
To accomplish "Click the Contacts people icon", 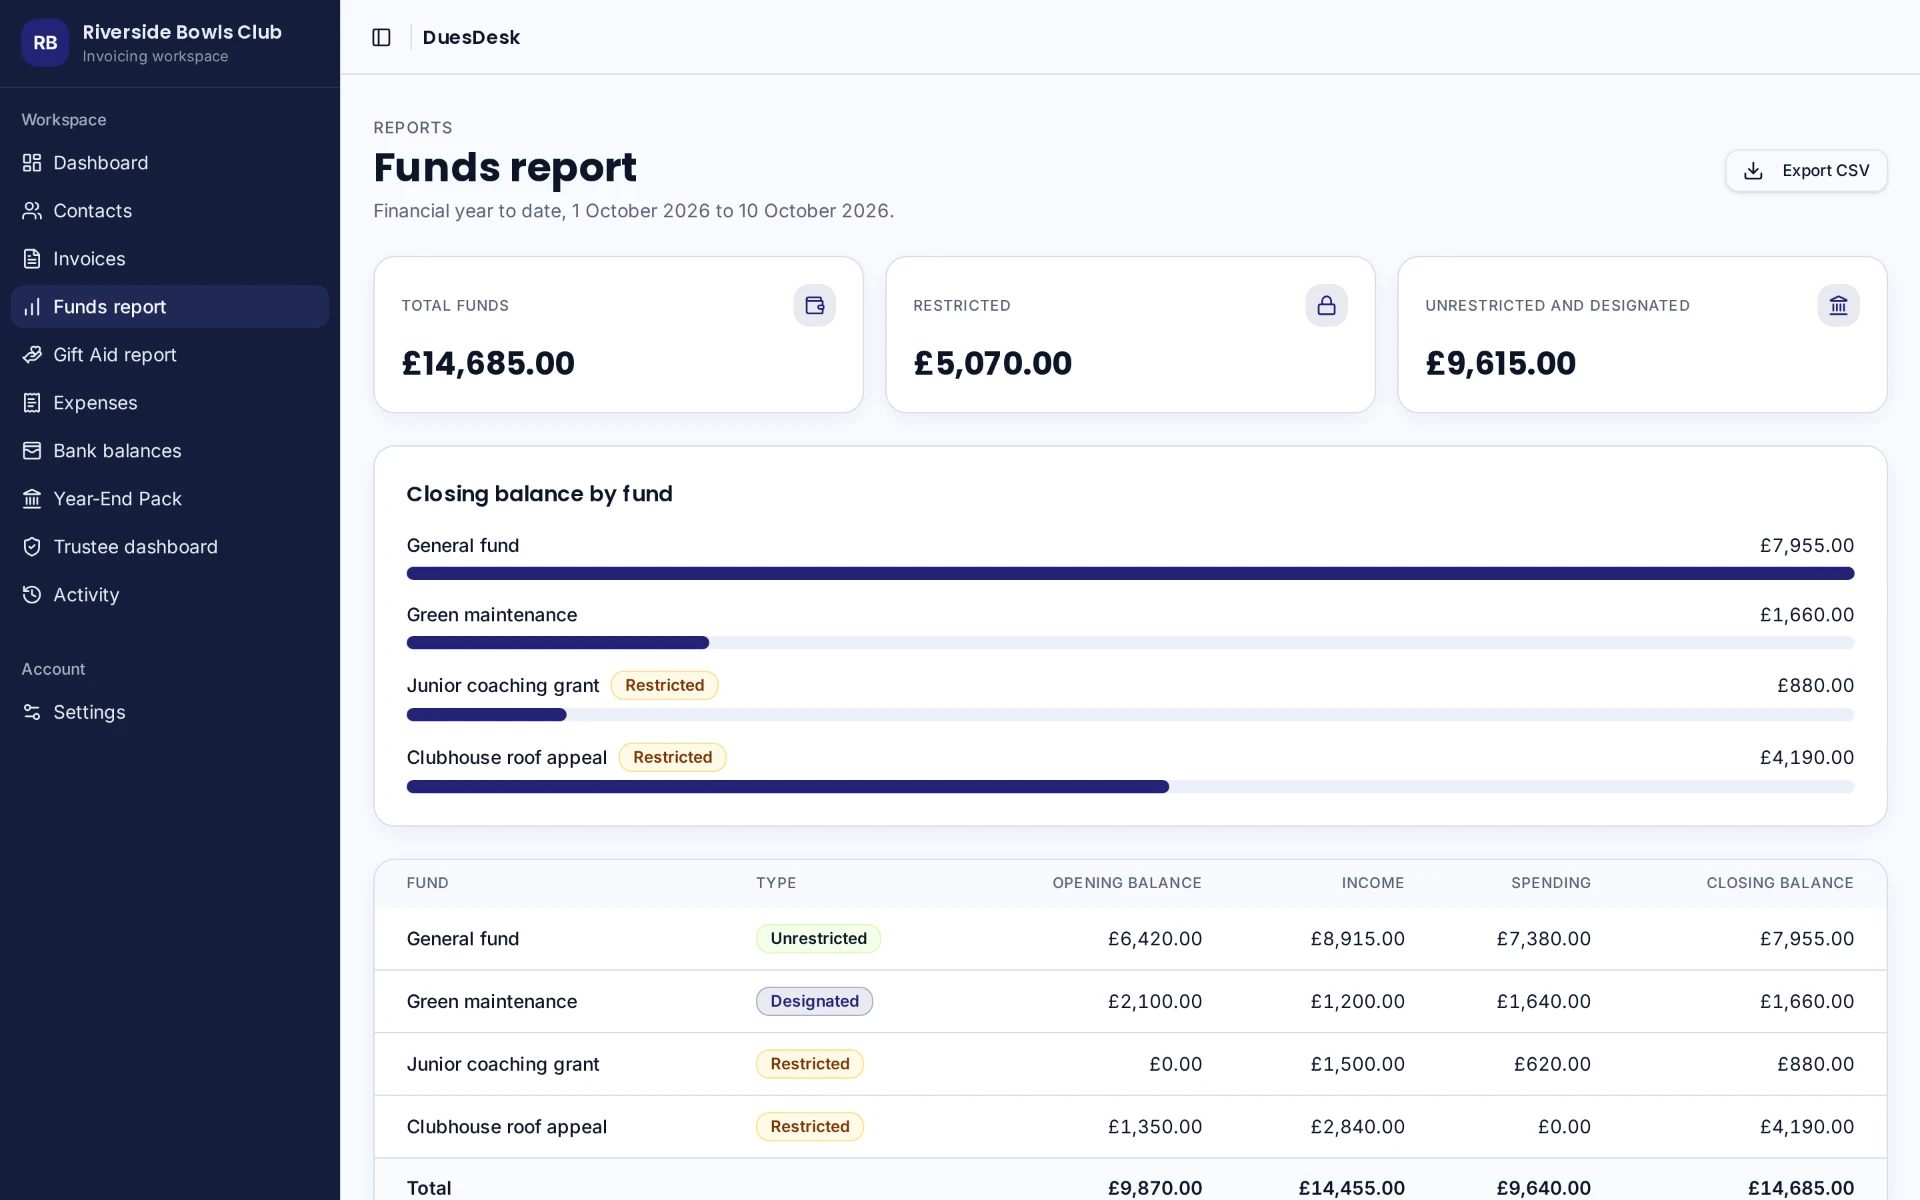I will point(32,211).
